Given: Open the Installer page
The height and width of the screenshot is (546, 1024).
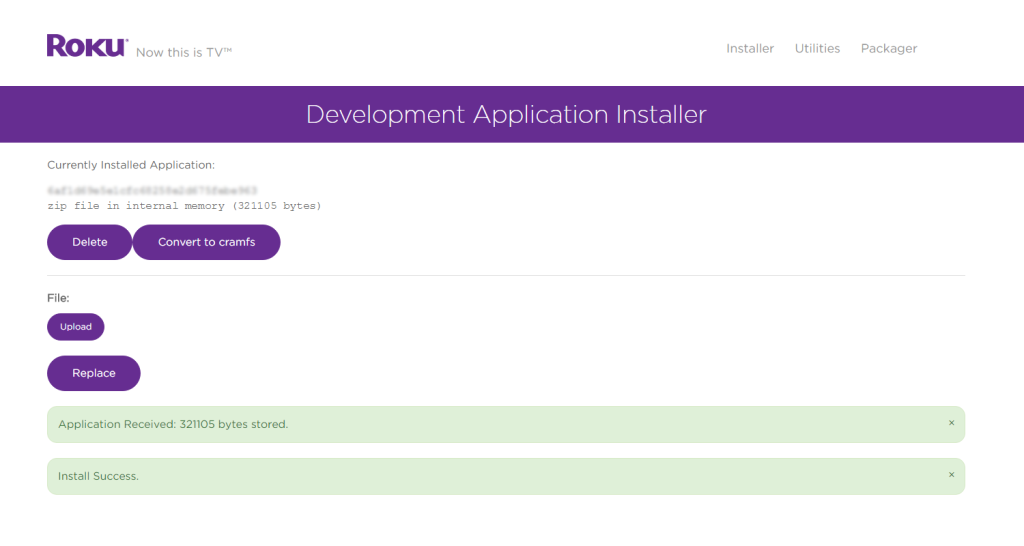Looking at the screenshot, I should coord(750,48).
